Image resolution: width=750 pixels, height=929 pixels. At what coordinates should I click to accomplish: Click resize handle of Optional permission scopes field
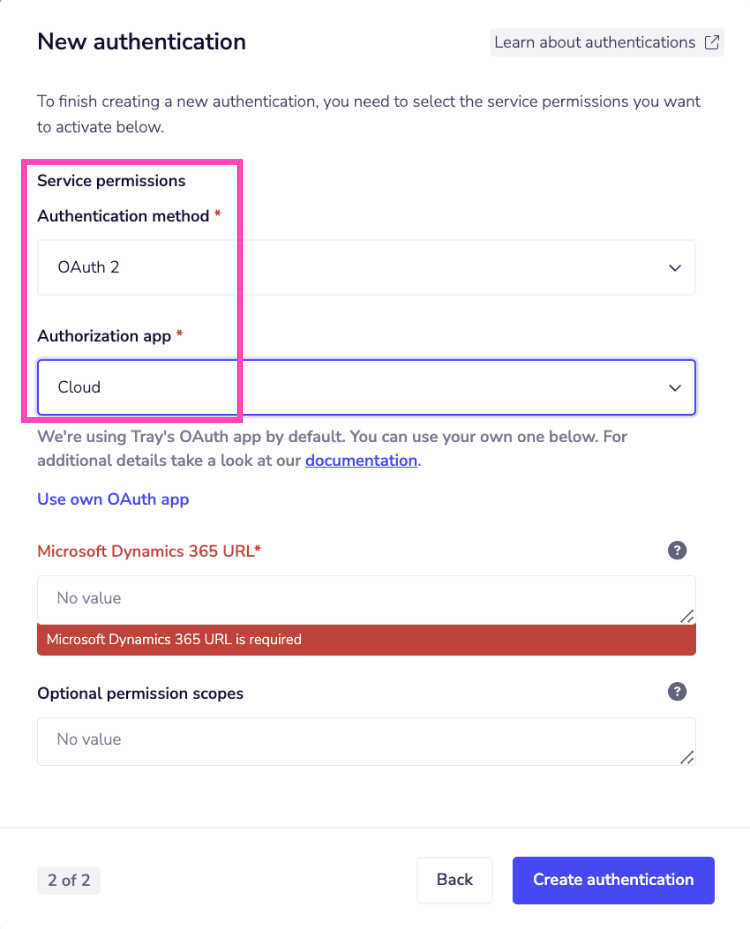[x=687, y=758]
